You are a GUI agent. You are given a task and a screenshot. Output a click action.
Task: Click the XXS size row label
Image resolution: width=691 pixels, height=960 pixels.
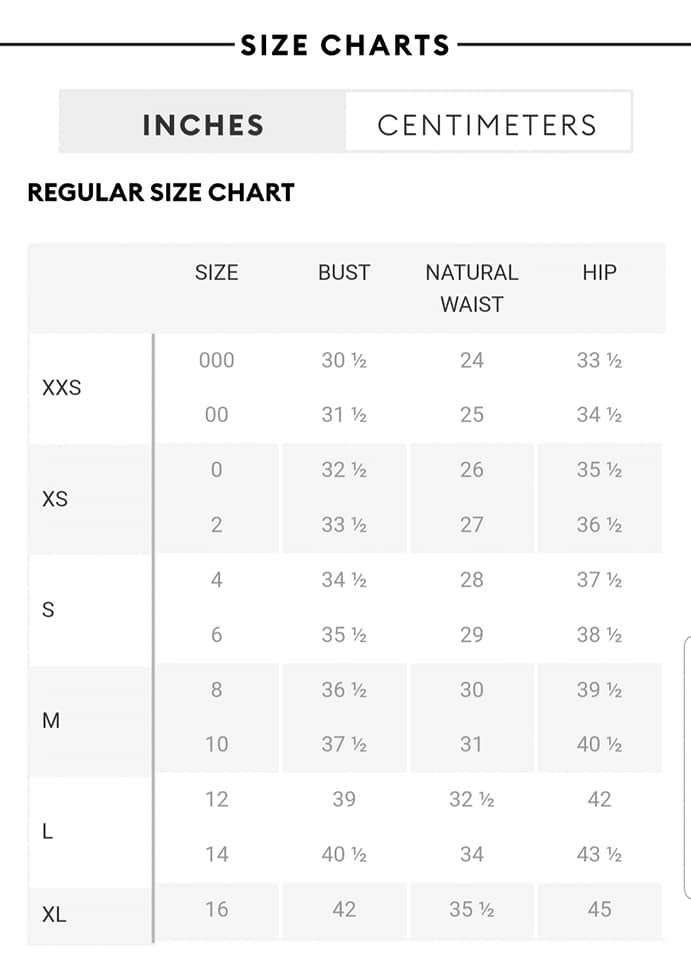click(x=62, y=388)
